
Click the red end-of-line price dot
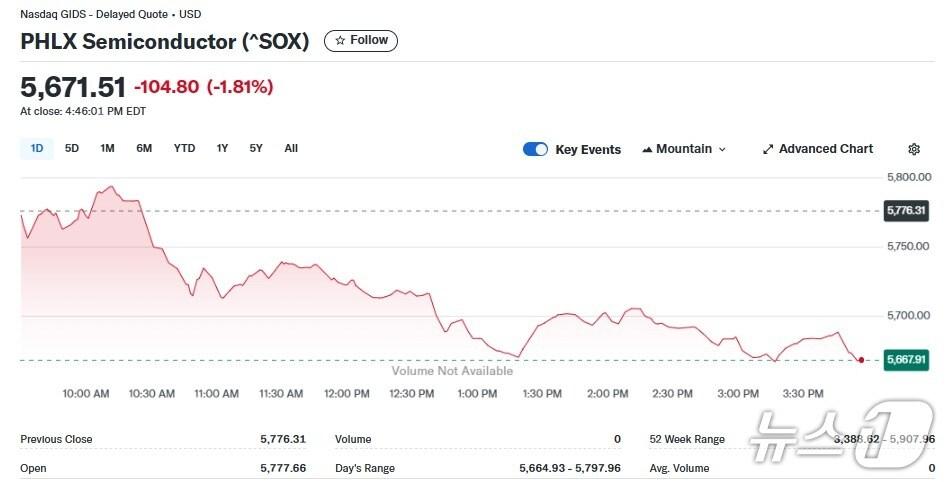(862, 359)
